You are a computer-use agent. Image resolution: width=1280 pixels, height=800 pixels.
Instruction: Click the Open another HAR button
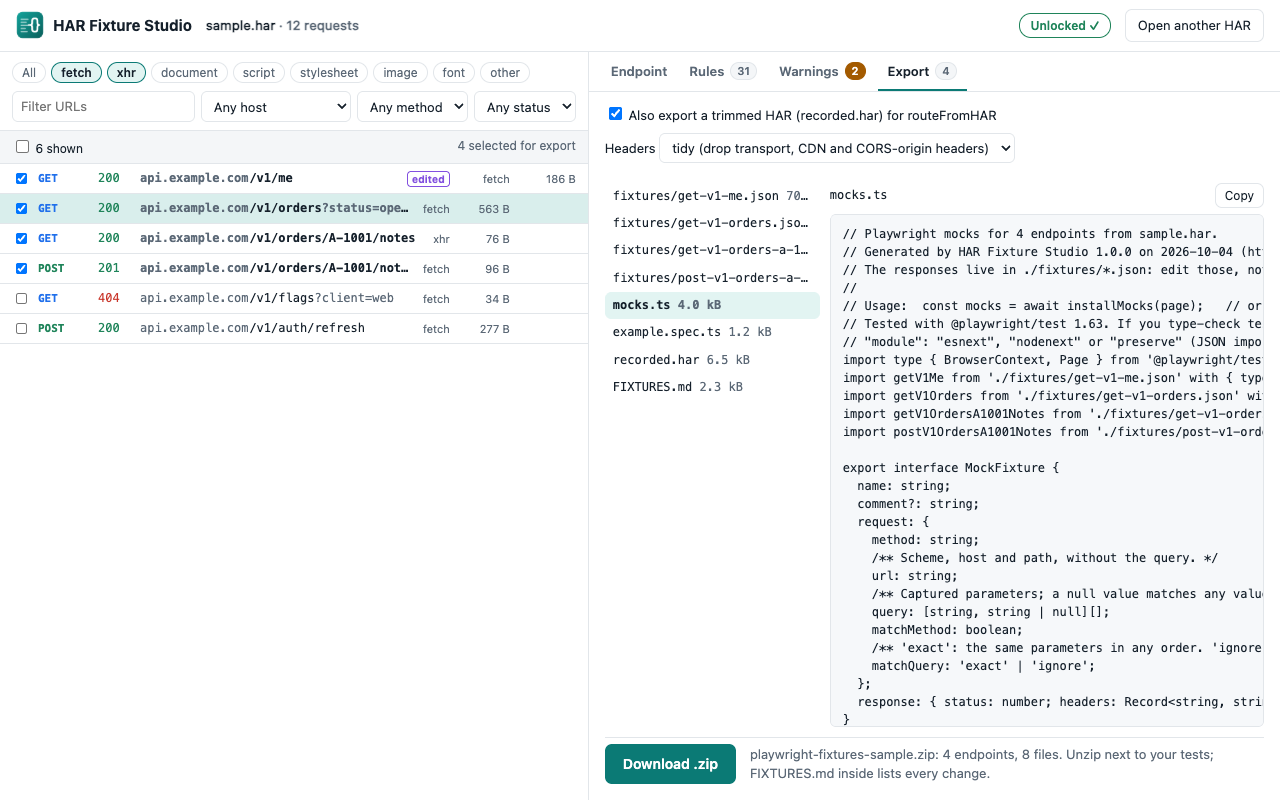(1194, 25)
